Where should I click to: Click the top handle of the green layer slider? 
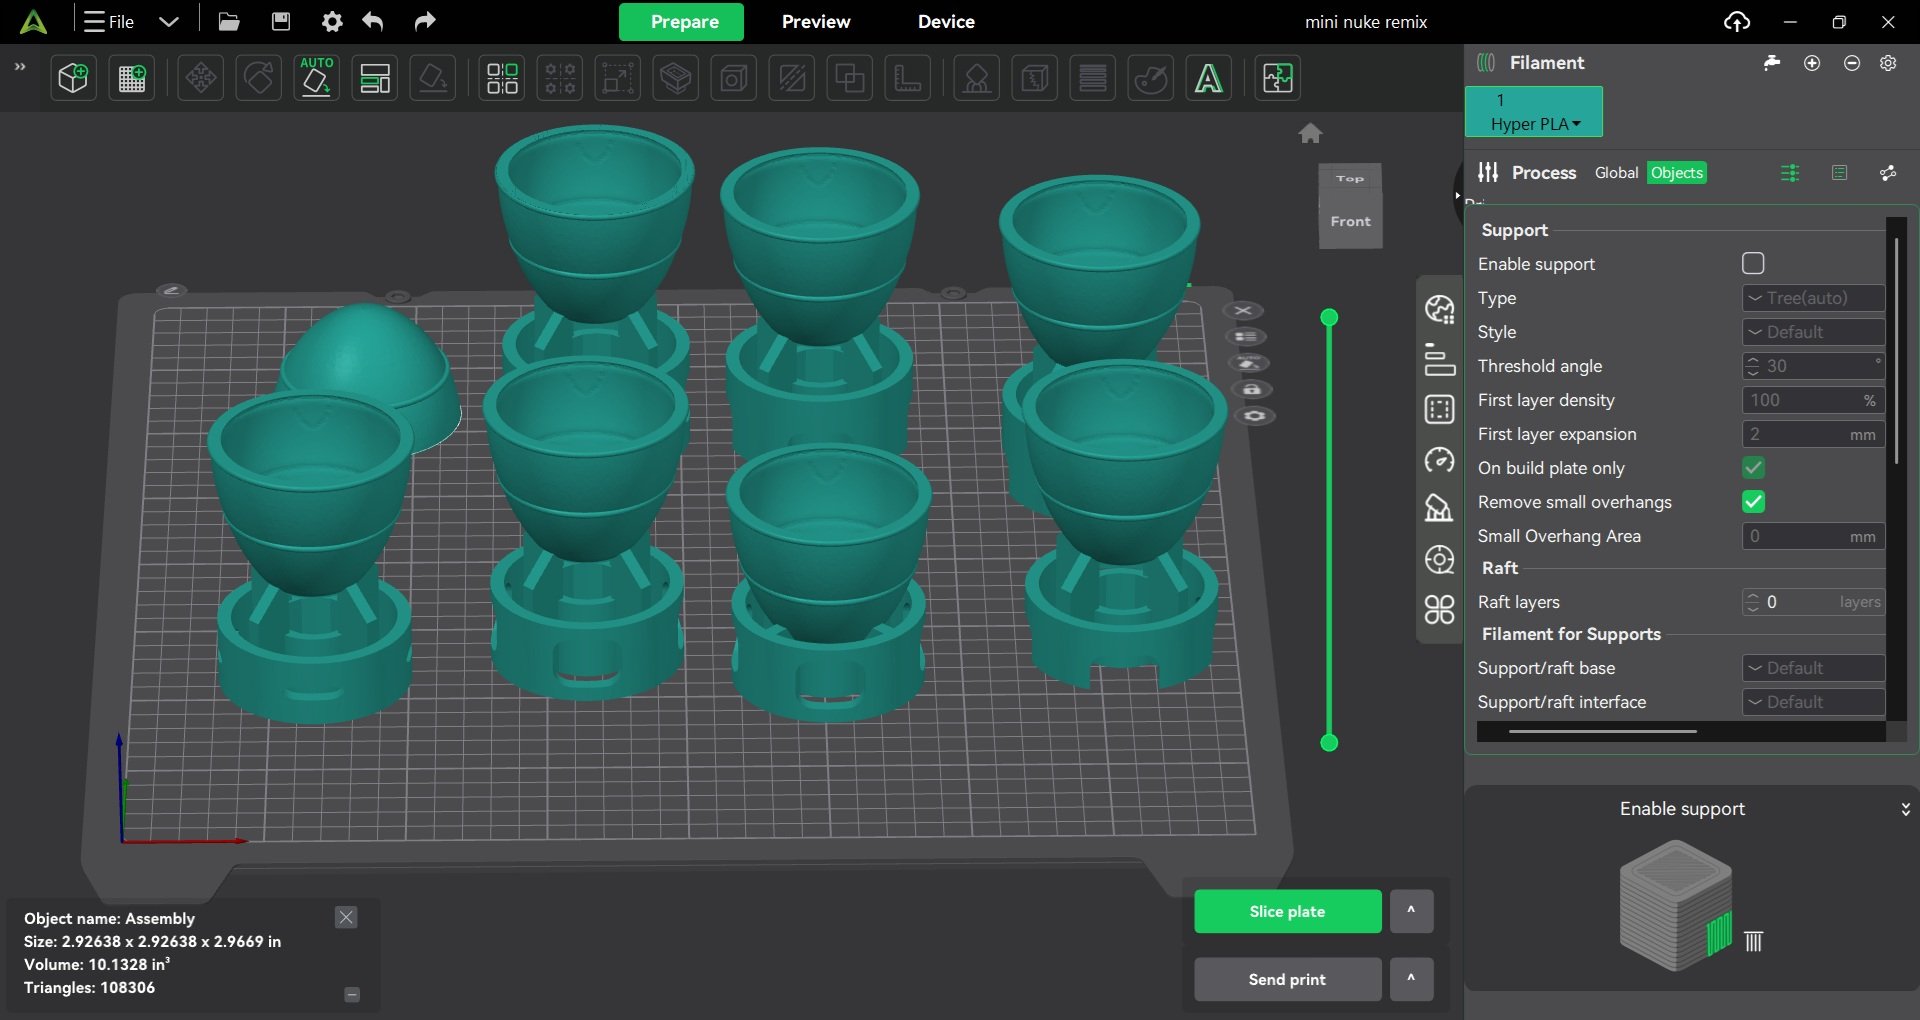pos(1329,318)
